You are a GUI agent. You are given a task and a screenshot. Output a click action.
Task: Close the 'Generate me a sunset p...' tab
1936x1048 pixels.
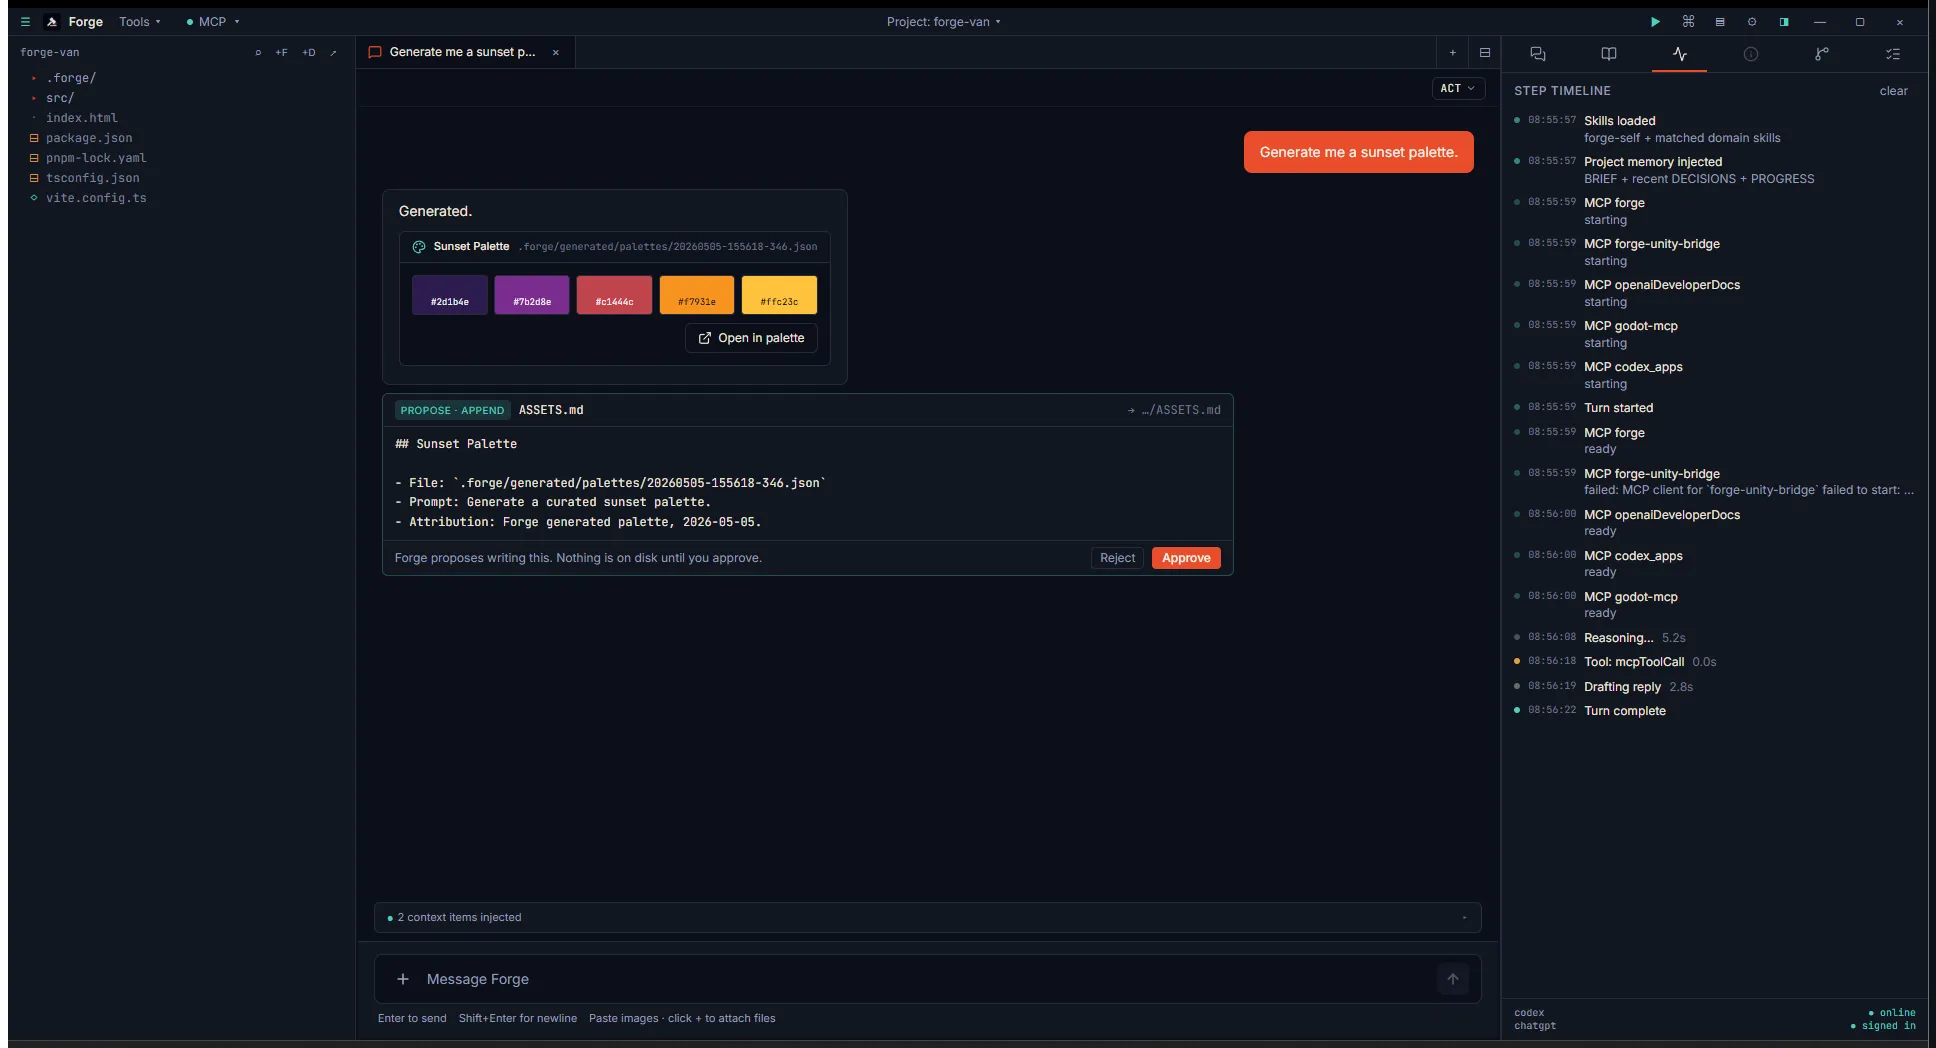pyautogui.click(x=556, y=52)
